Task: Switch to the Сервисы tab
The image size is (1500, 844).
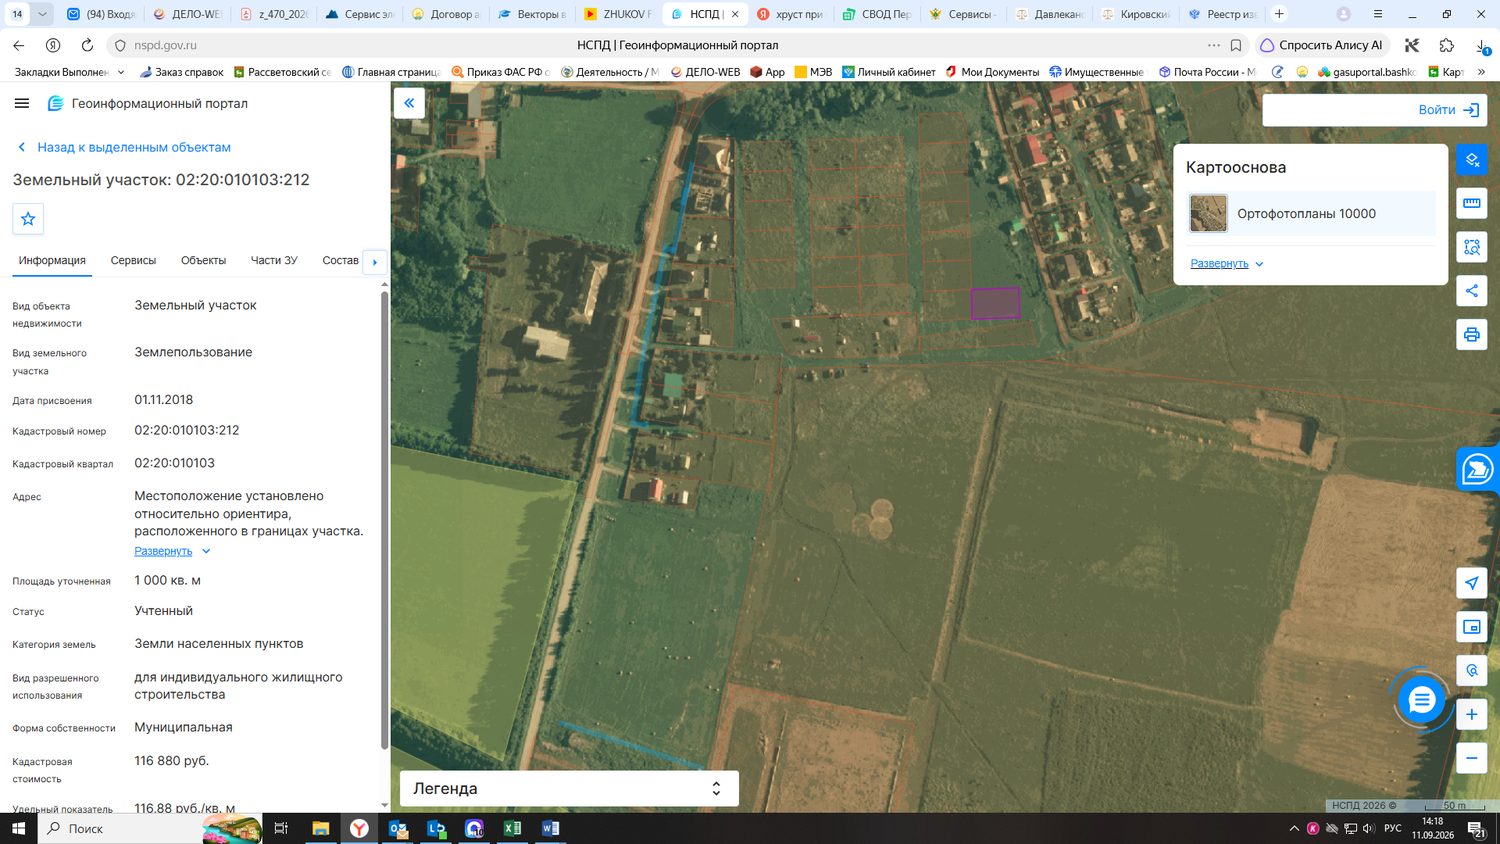Action: click(133, 260)
